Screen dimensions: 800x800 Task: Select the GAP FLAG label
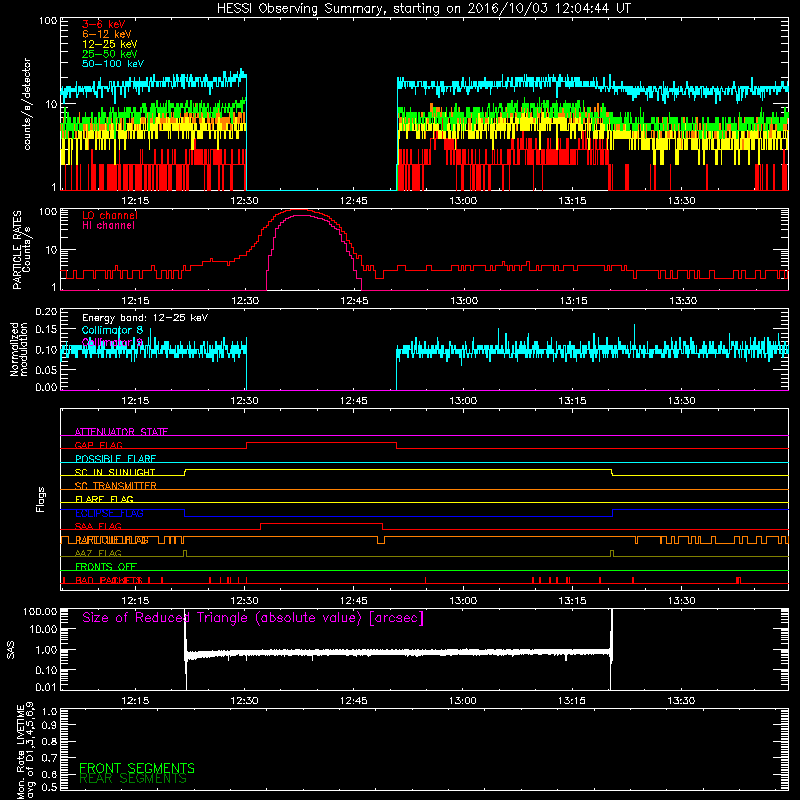click(98, 445)
